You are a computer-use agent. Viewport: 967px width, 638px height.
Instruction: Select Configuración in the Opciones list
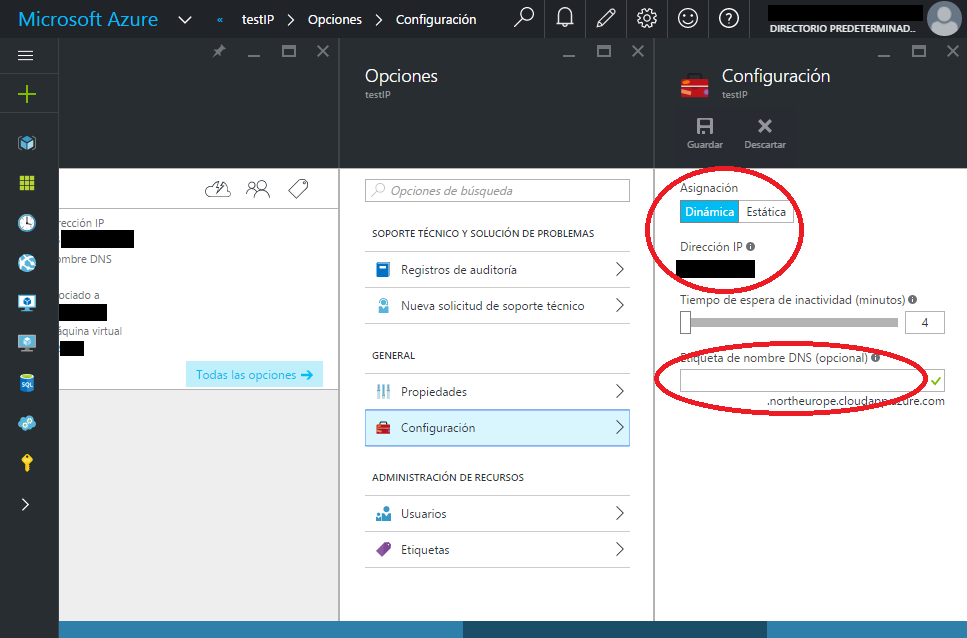[x=497, y=428]
